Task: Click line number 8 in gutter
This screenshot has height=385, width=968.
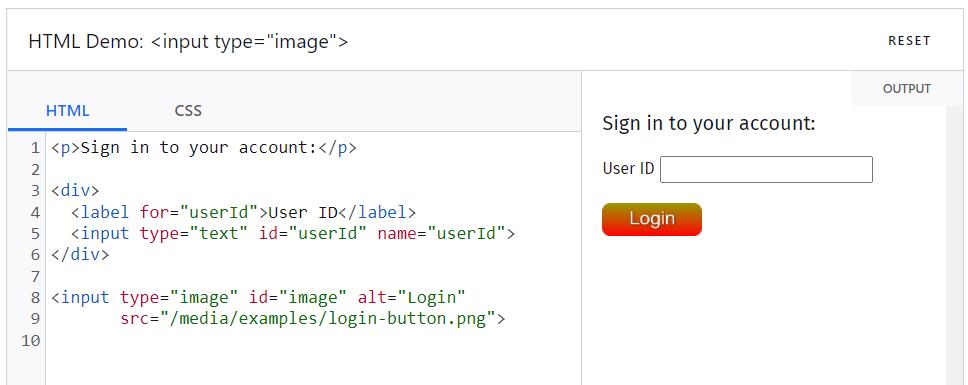Action: [x=35, y=297]
